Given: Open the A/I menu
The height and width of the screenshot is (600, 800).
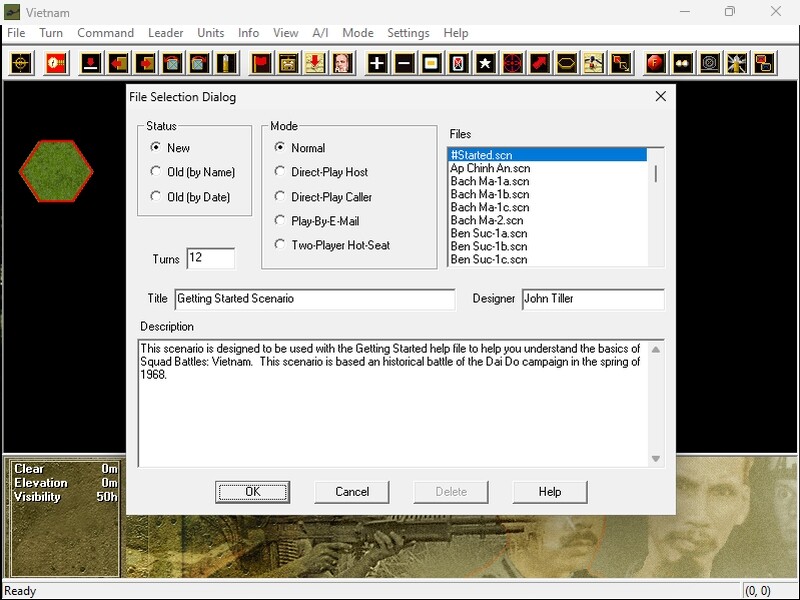Looking at the screenshot, I should pyautogui.click(x=320, y=33).
